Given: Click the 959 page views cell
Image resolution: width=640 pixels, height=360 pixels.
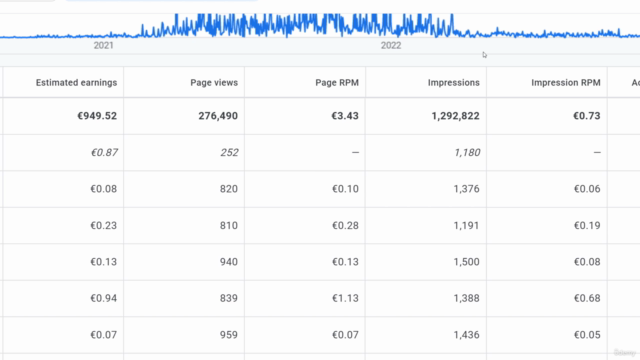Looking at the screenshot, I should [229, 335].
